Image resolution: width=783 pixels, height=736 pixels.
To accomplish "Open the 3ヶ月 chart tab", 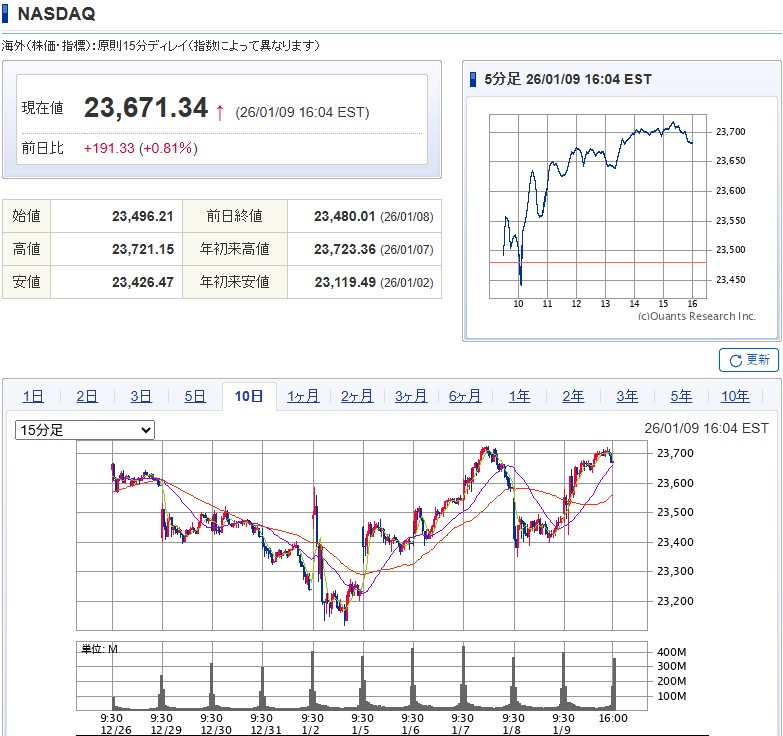I will (x=411, y=396).
